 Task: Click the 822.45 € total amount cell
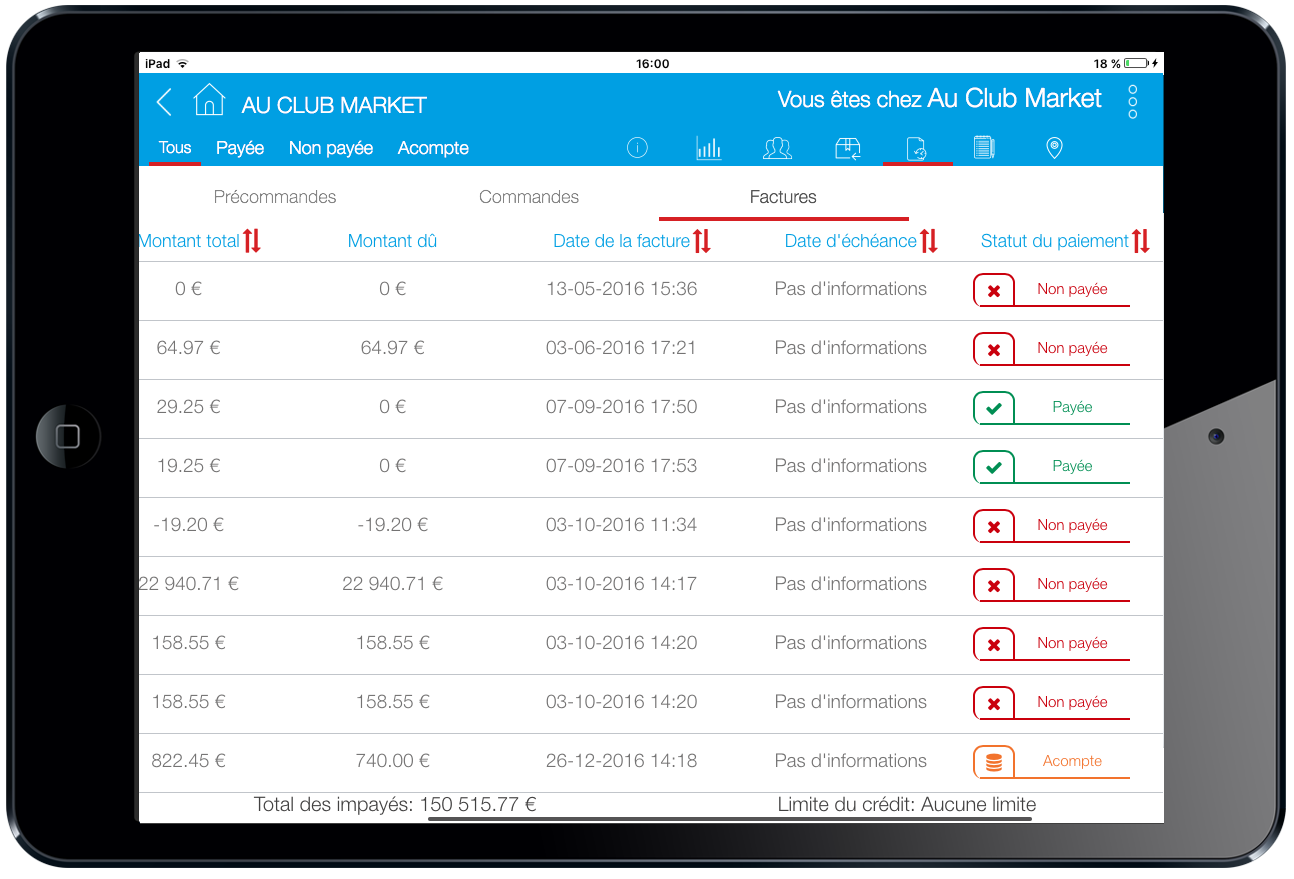pos(188,761)
